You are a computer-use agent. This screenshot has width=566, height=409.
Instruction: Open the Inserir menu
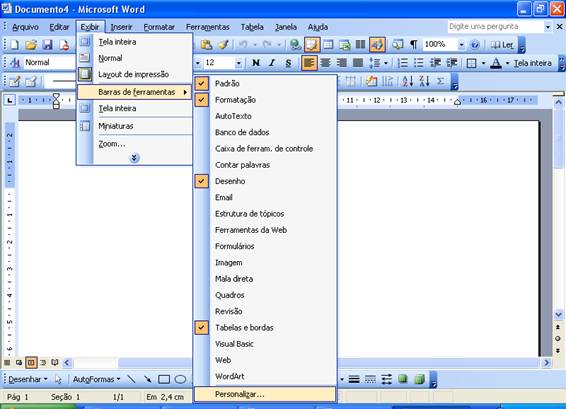[x=121, y=27]
